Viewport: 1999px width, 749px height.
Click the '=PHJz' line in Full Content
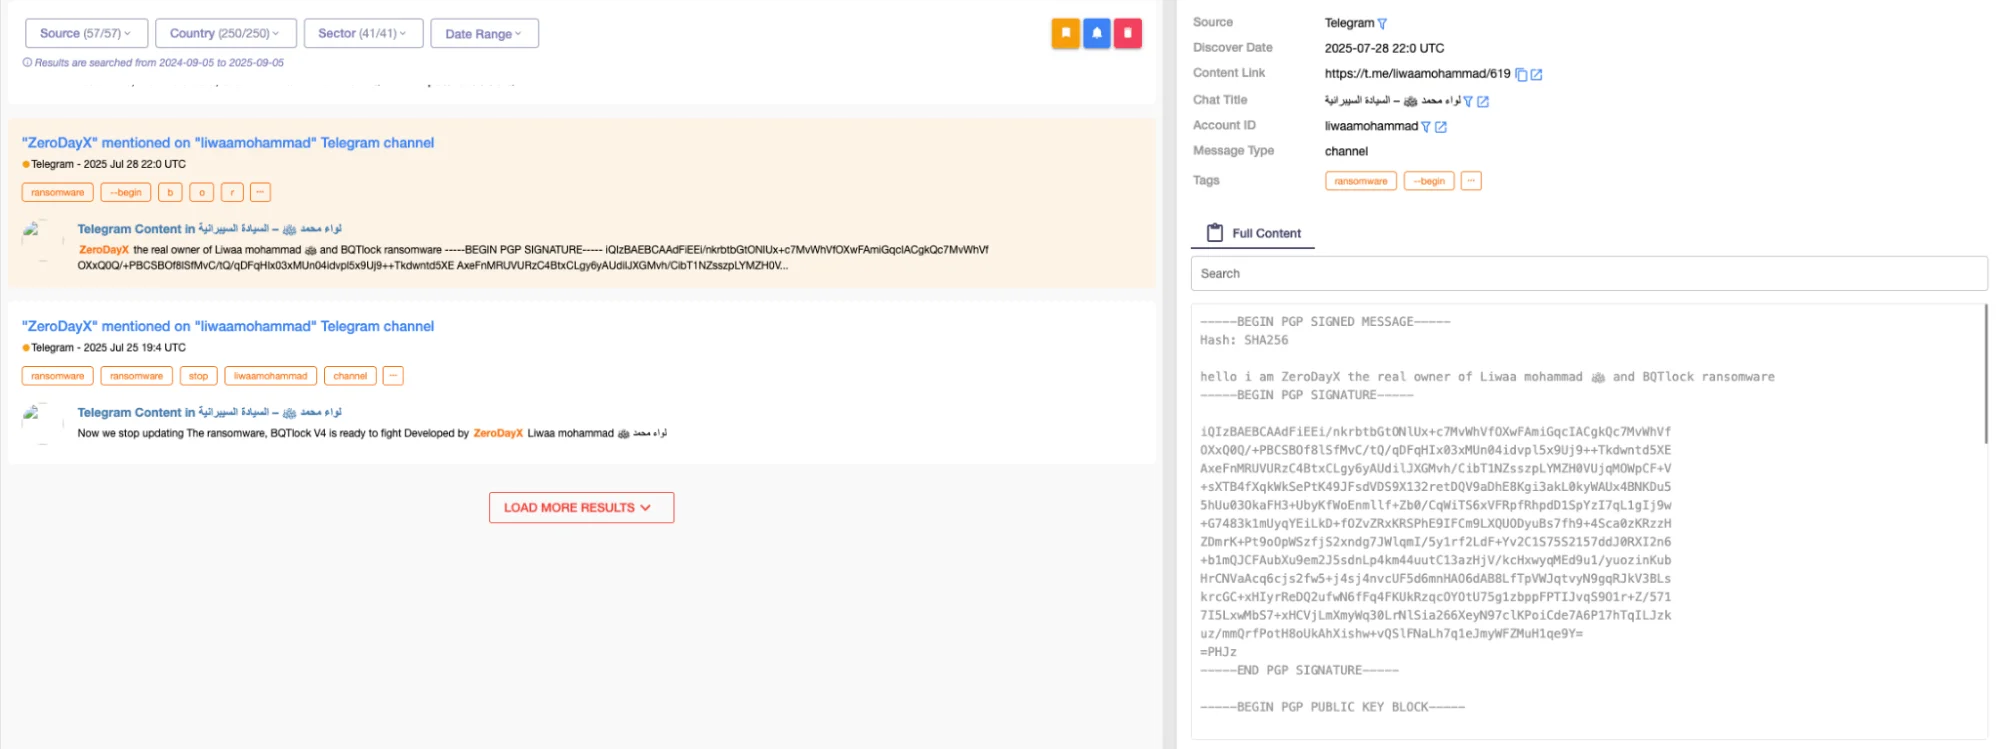(1218, 652)
